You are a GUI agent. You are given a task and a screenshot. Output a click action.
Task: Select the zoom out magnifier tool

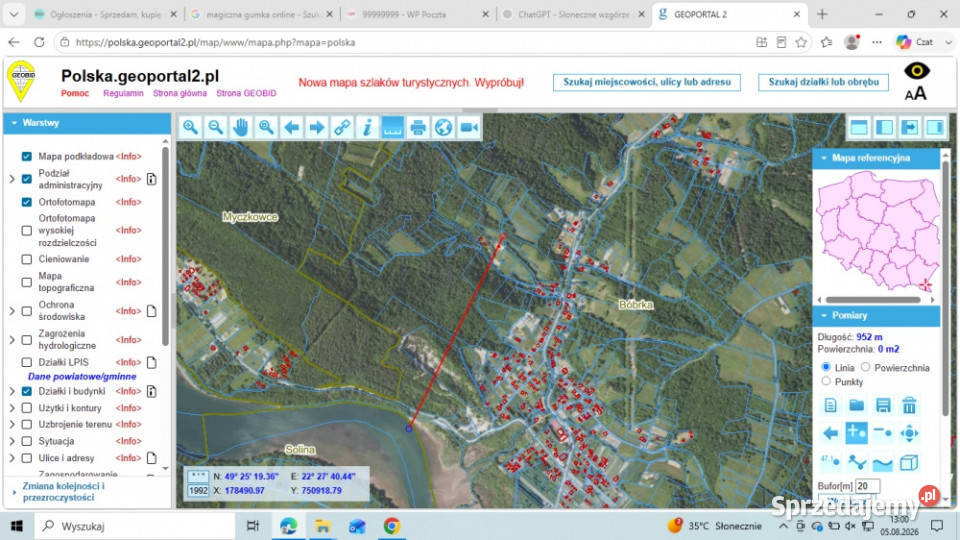point(216,127)
